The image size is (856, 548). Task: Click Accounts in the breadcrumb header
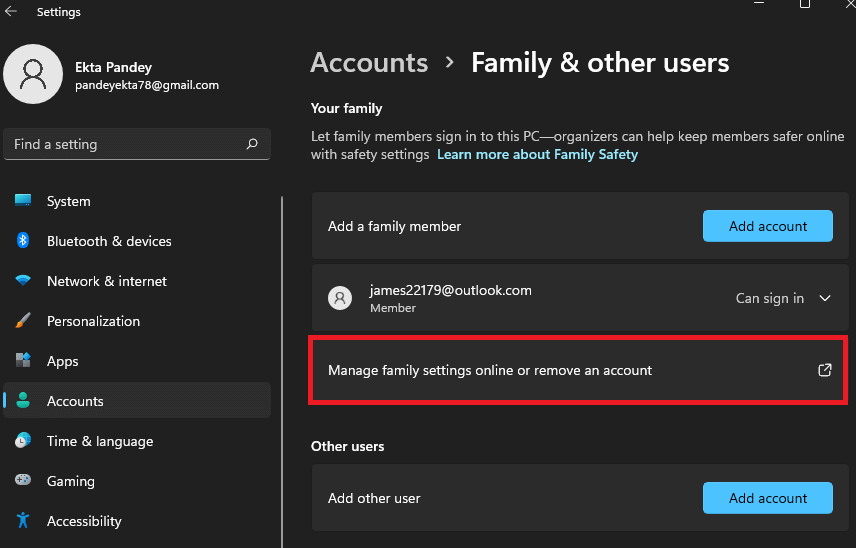(369, 63)
